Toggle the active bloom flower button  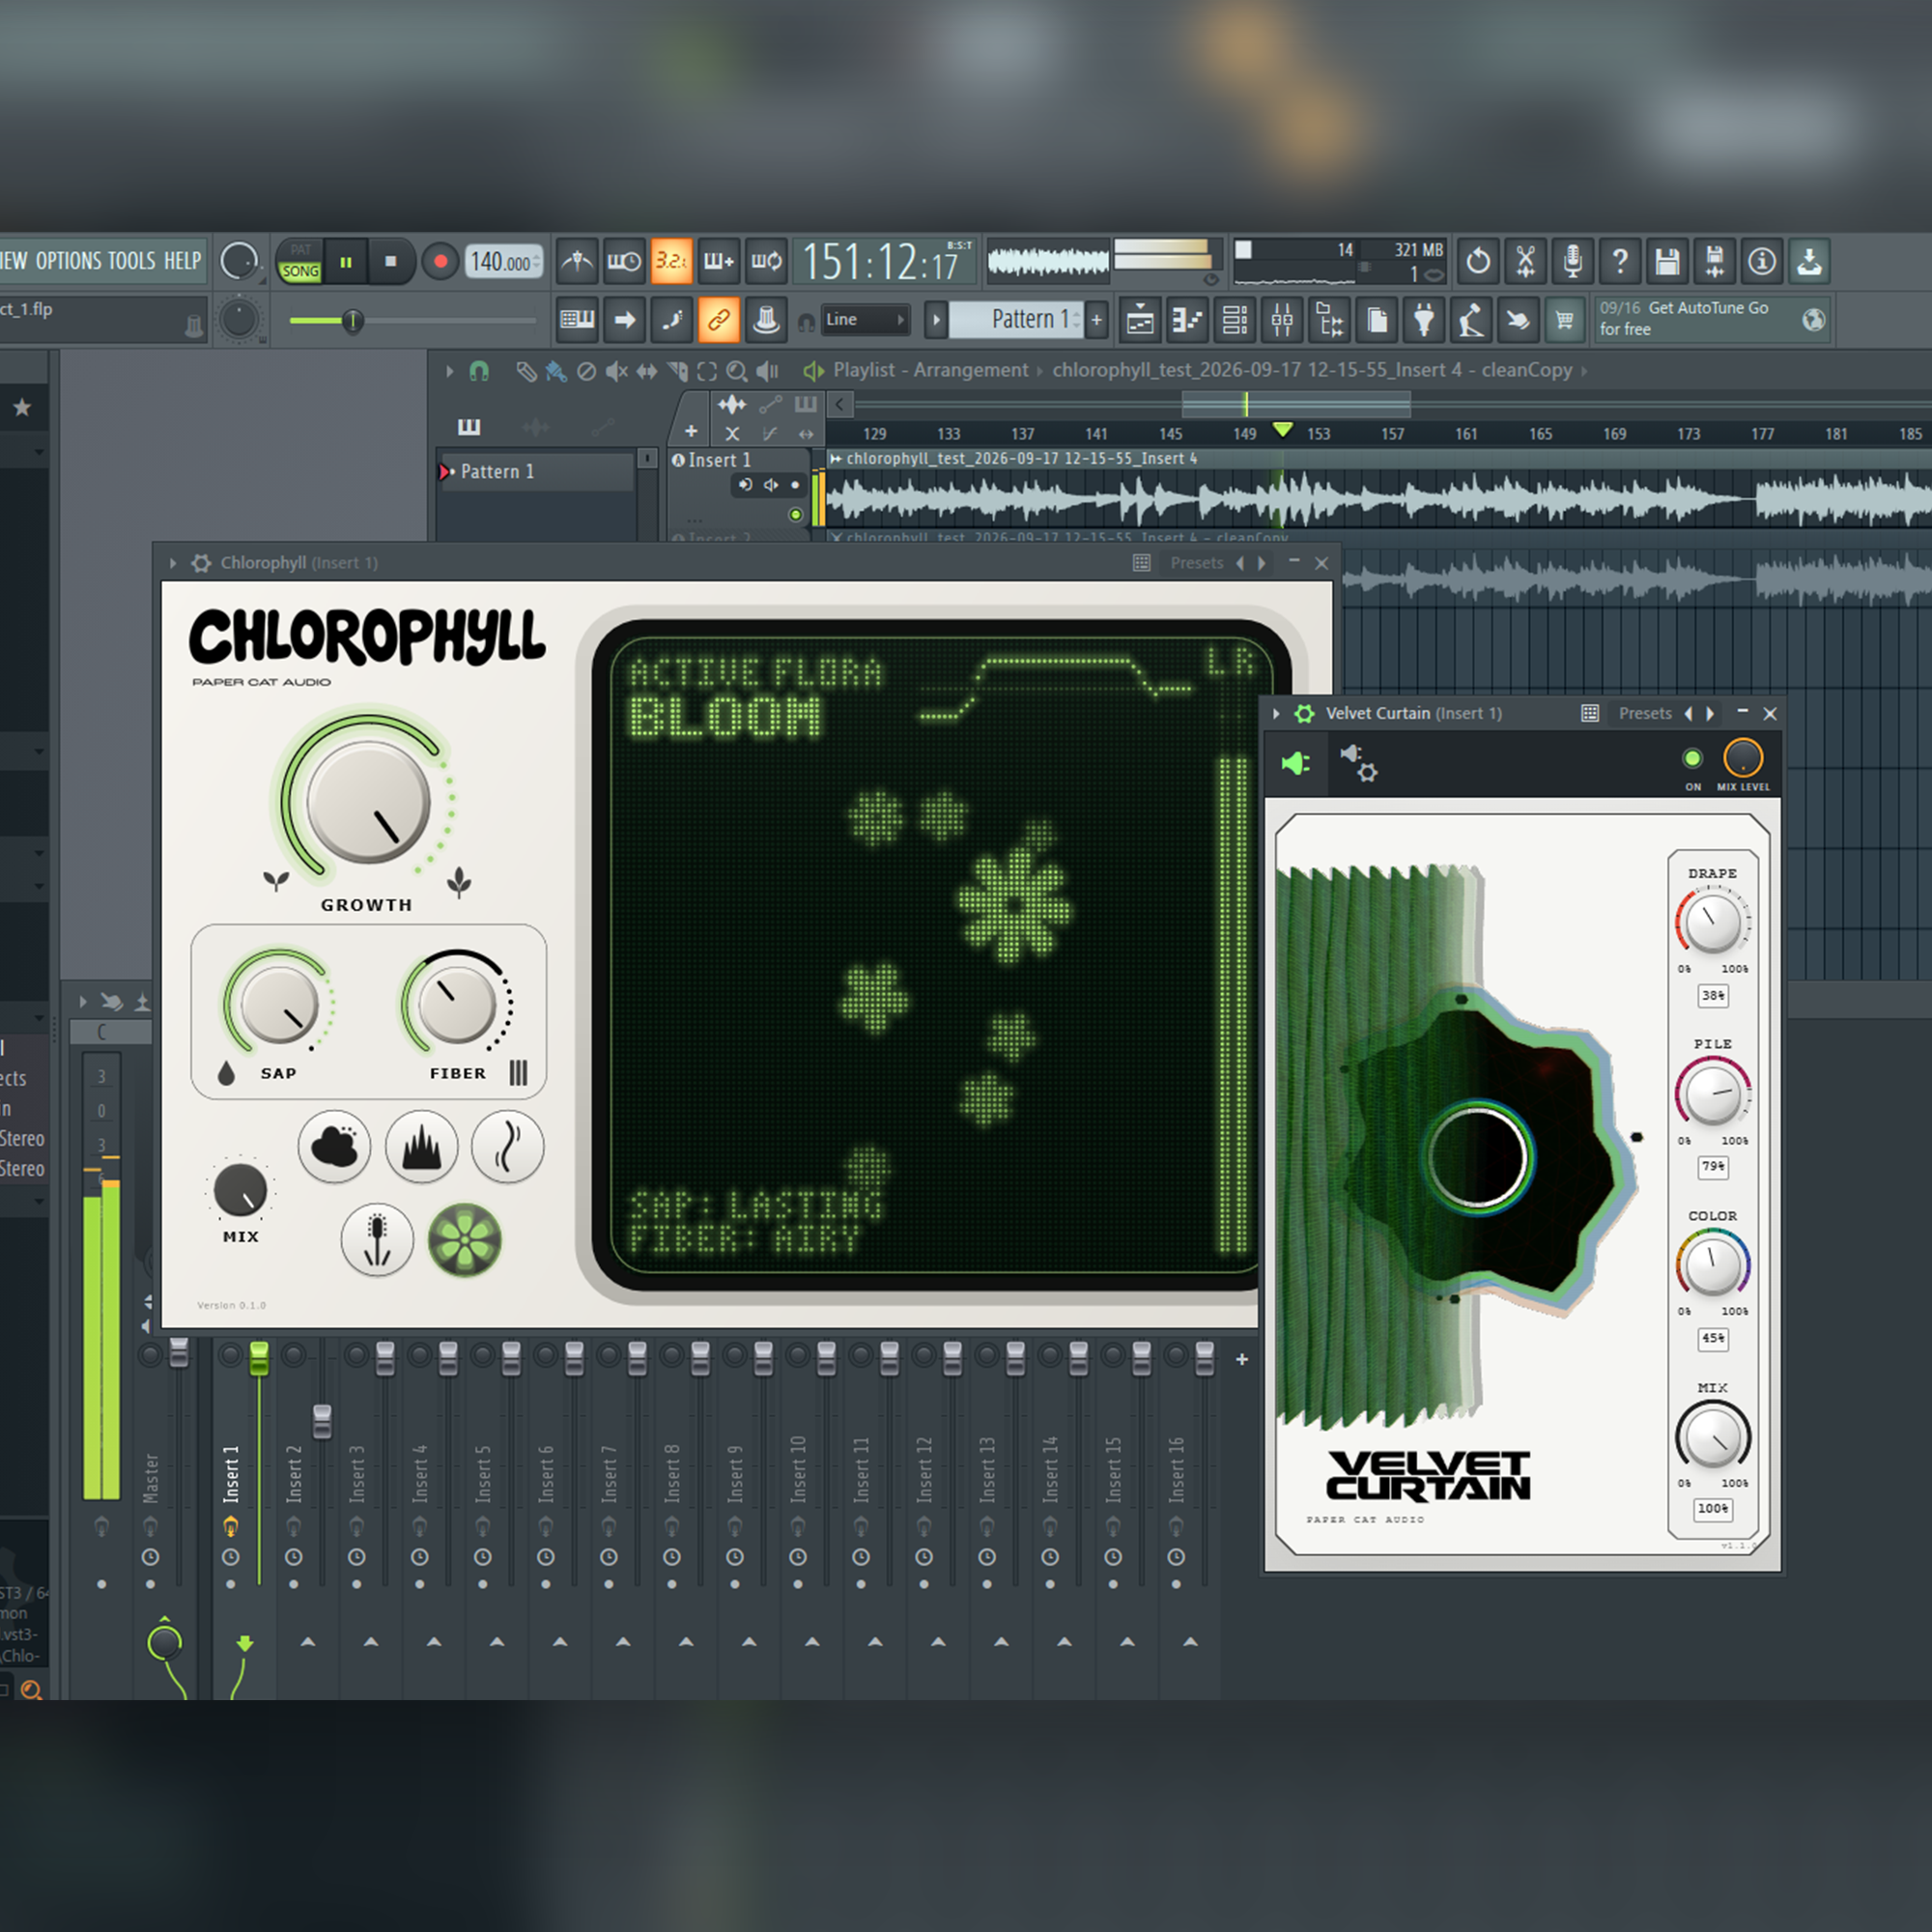coord(465,1240)
